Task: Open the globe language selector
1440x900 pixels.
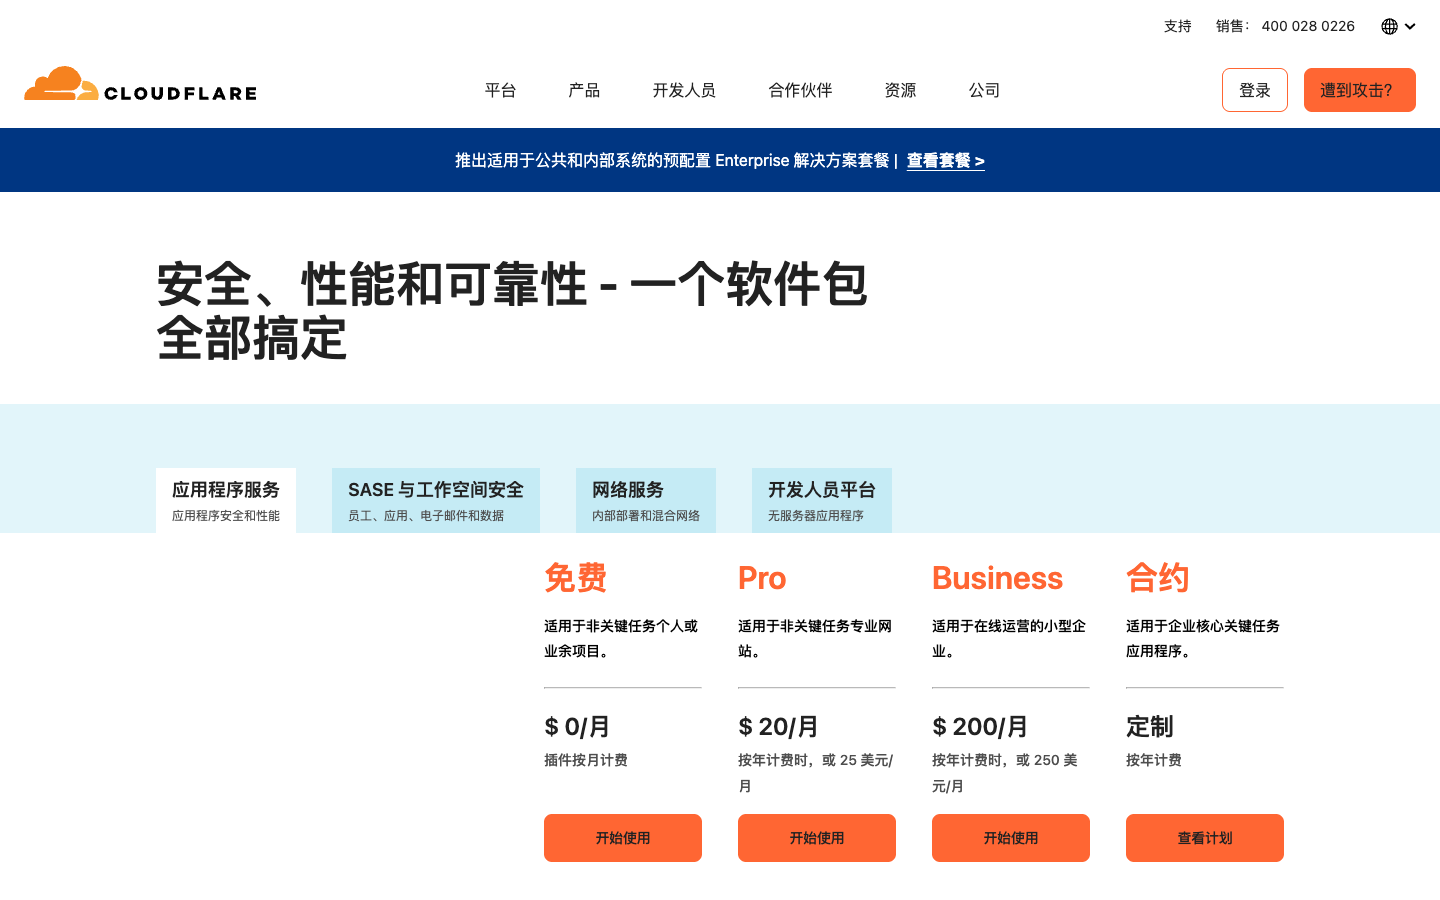Action: pos(1389,26)
